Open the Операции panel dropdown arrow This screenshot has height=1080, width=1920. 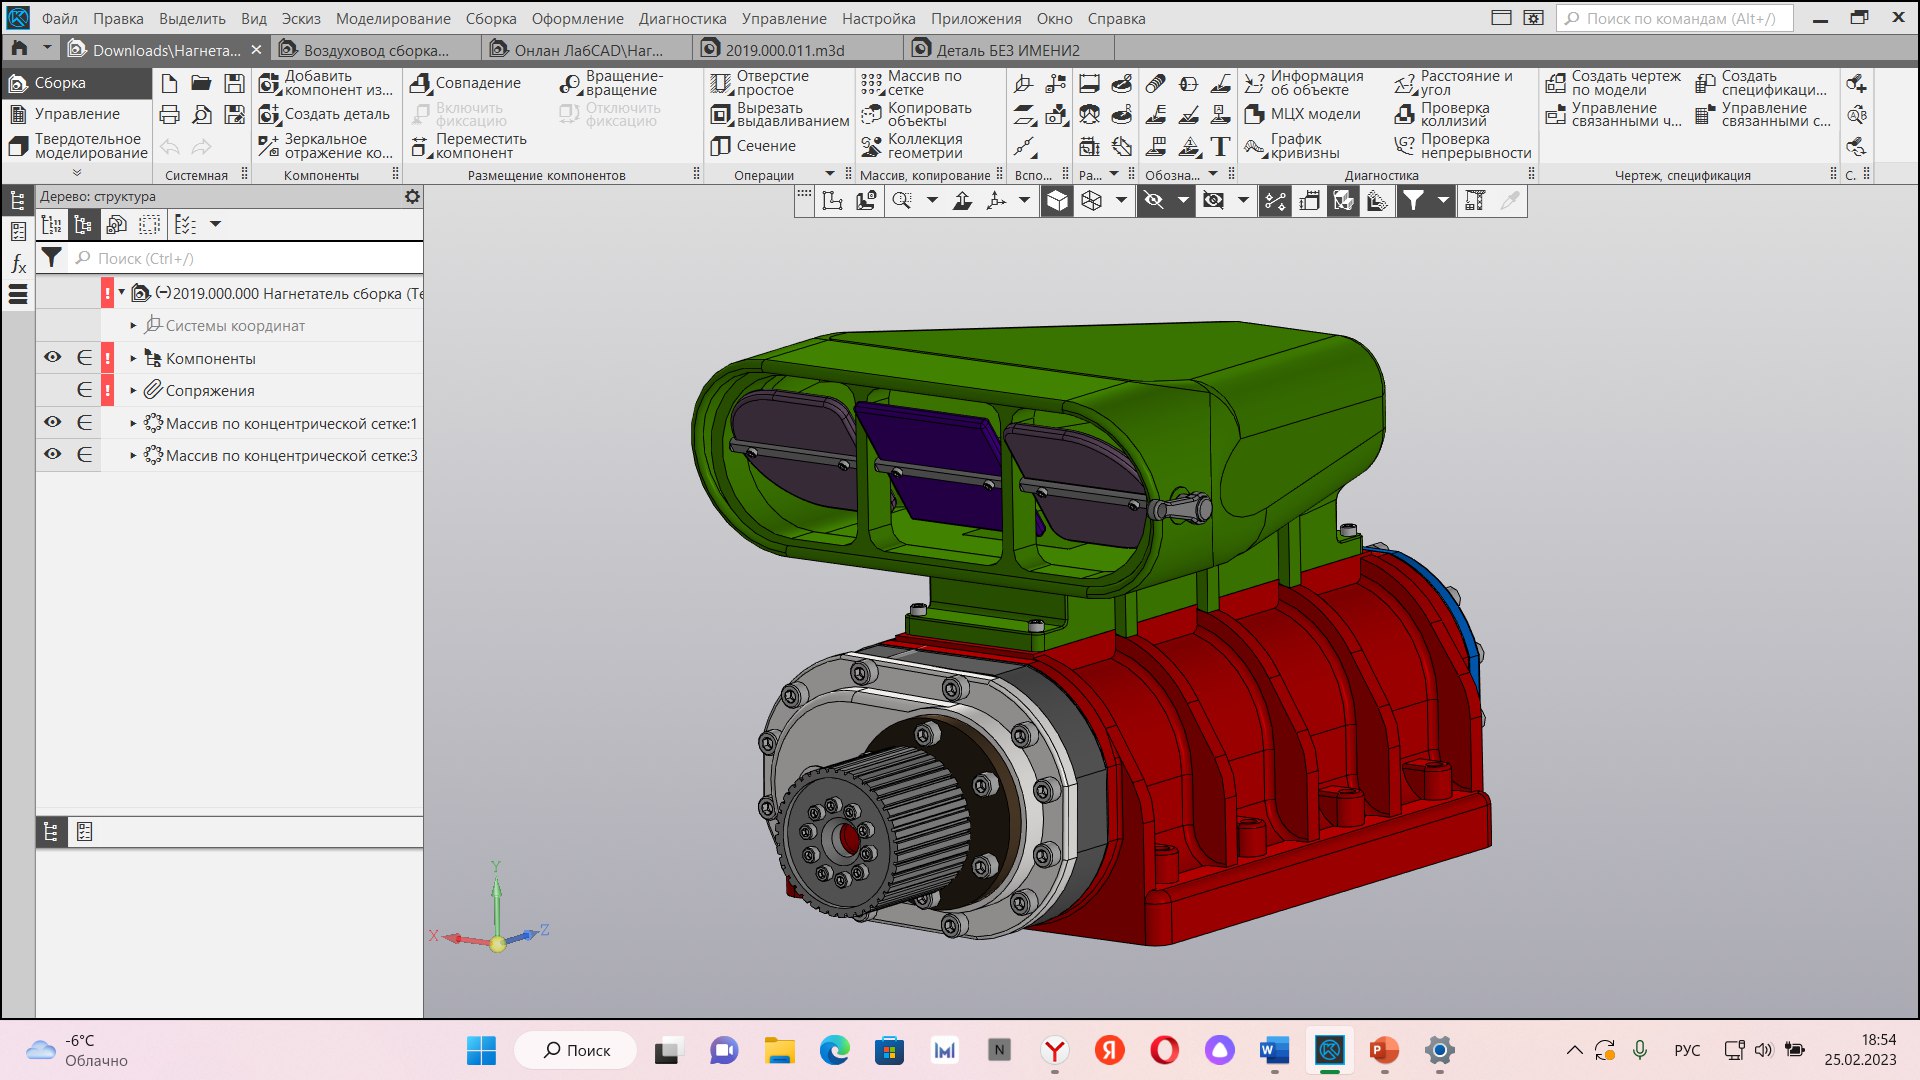click(829, 174)
